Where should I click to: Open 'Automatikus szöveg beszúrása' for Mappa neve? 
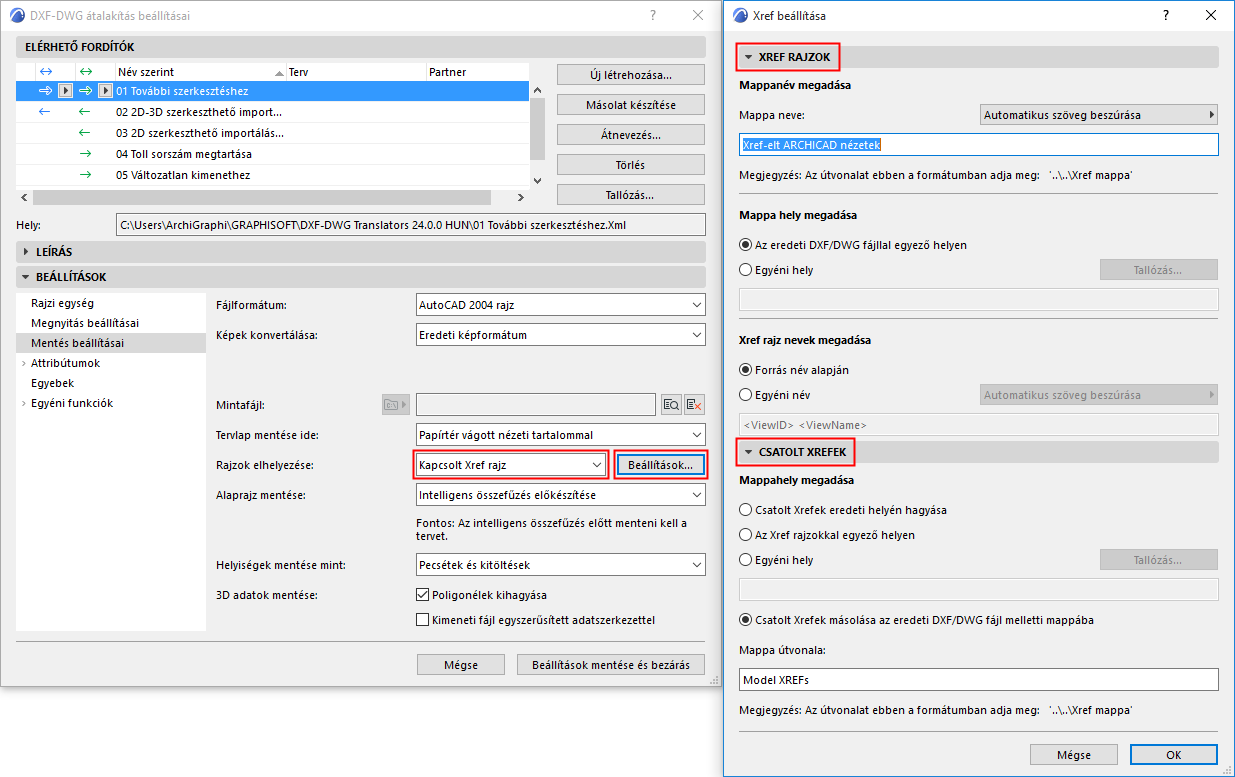coord(1098,115)
